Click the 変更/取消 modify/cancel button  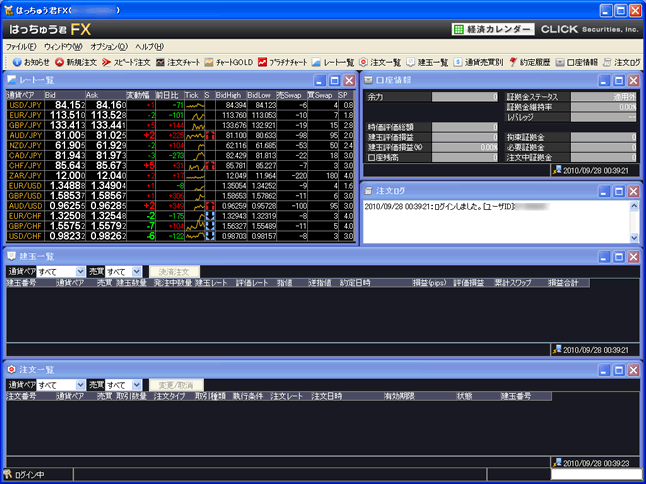(176, 385)
